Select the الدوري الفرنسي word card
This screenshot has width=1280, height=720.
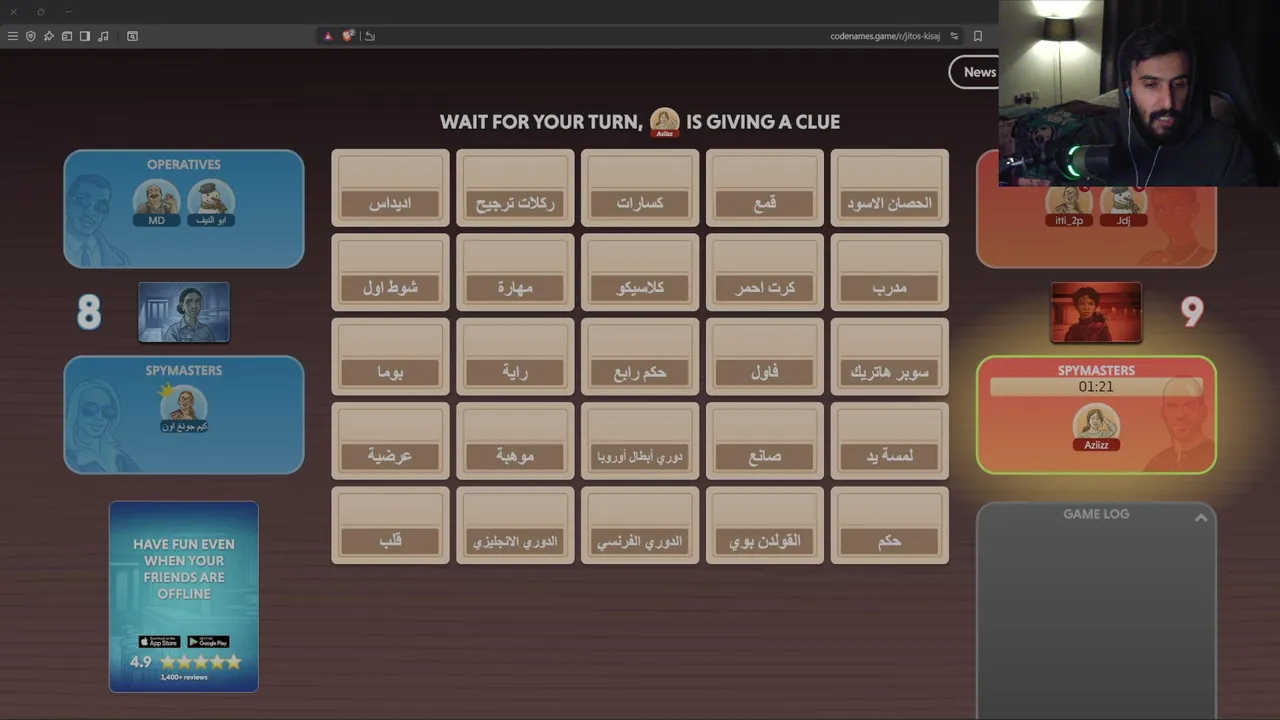[x=640, y=526]
